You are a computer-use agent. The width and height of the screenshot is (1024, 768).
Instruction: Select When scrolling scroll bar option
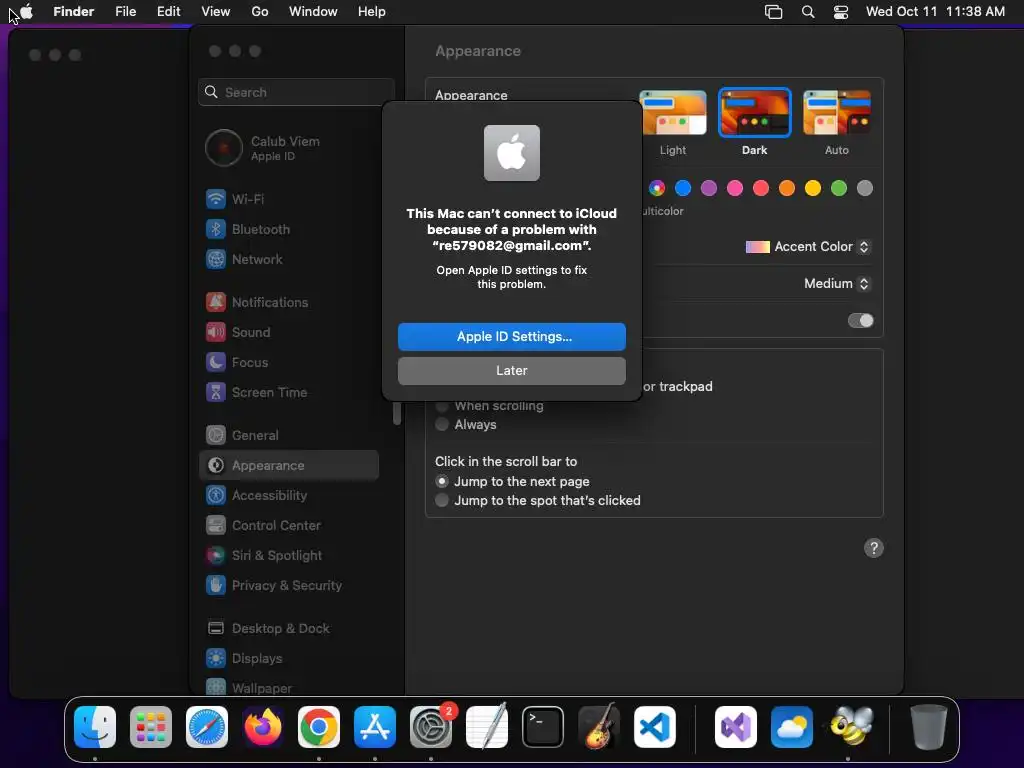click(x=442, y=406)
